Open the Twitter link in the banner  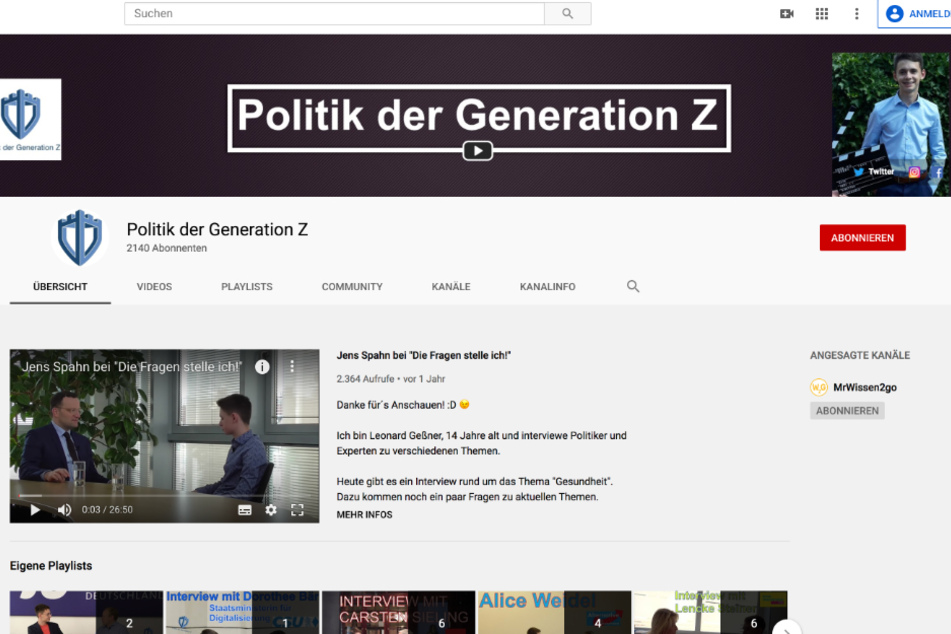(x=874, y=172)
